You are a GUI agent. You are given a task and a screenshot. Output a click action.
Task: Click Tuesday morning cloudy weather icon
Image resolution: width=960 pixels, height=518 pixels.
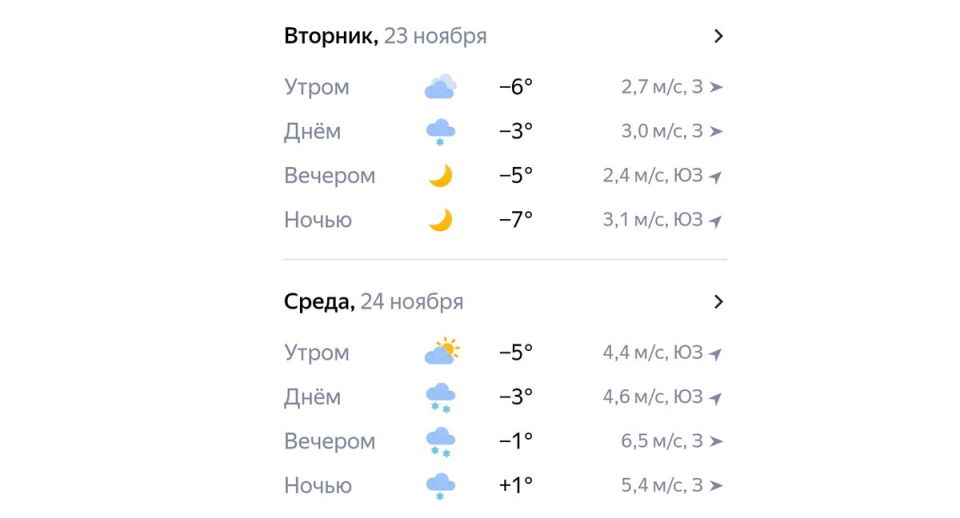point(440,87)
